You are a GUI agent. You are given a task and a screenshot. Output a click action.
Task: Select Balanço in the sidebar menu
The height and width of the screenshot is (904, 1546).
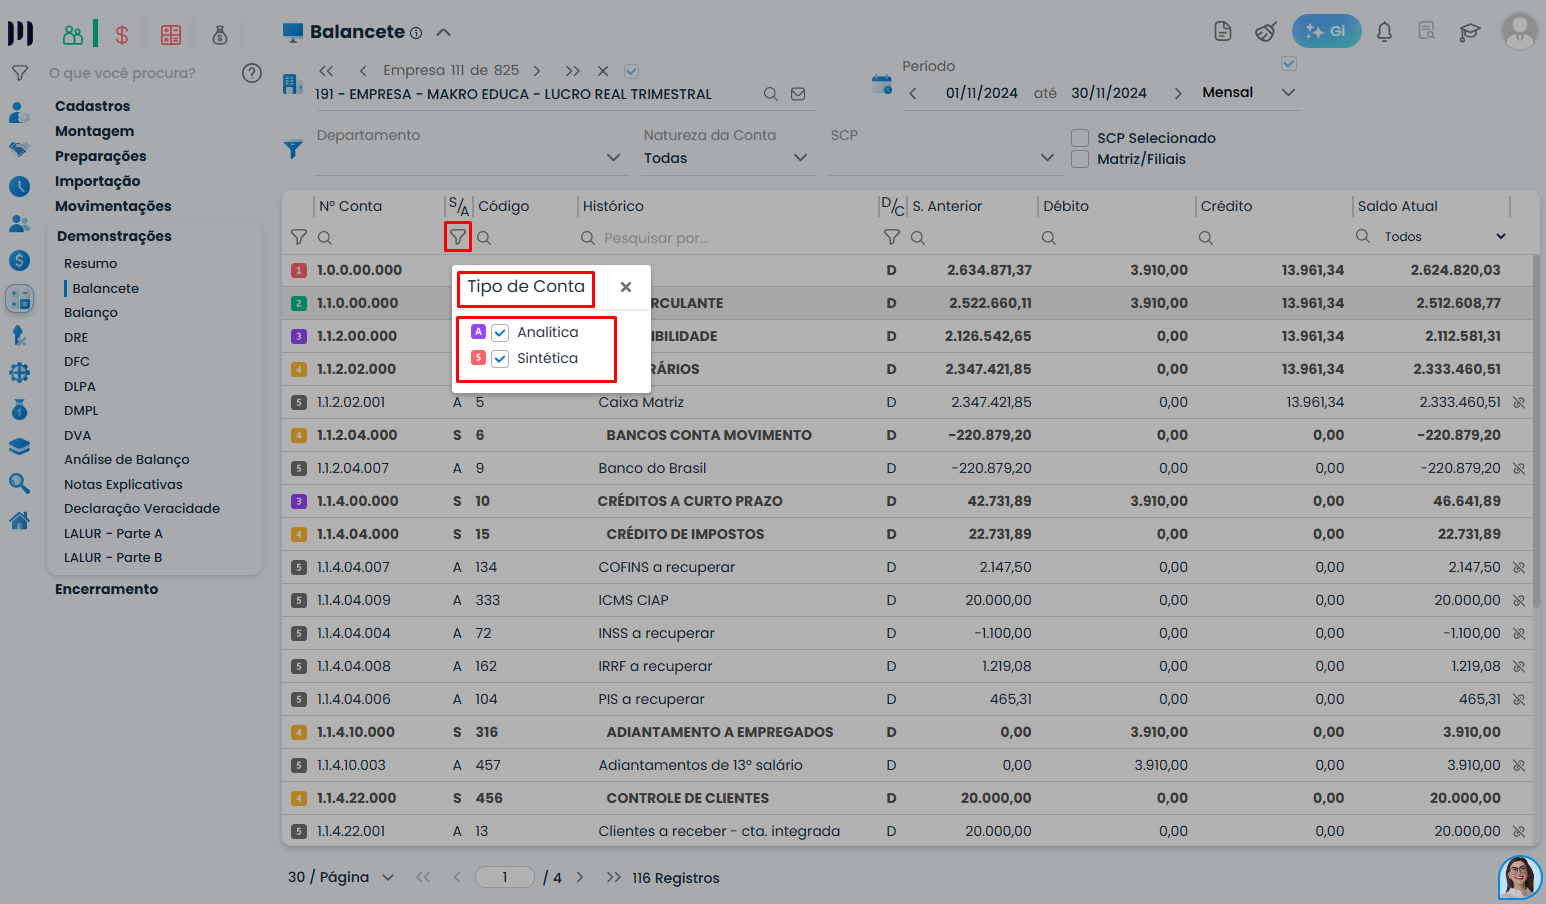pyautogui.click(x=91, y=313)
